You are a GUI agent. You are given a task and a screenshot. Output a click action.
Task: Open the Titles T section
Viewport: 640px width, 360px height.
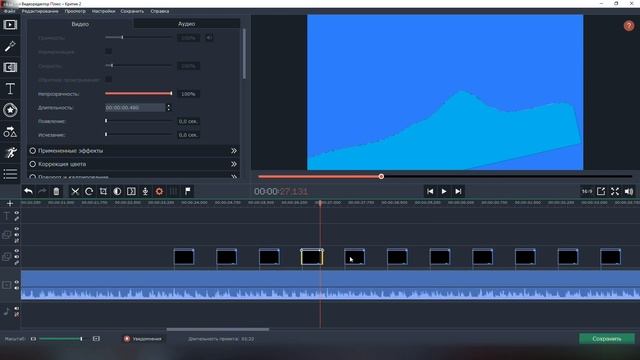[10, 89]
